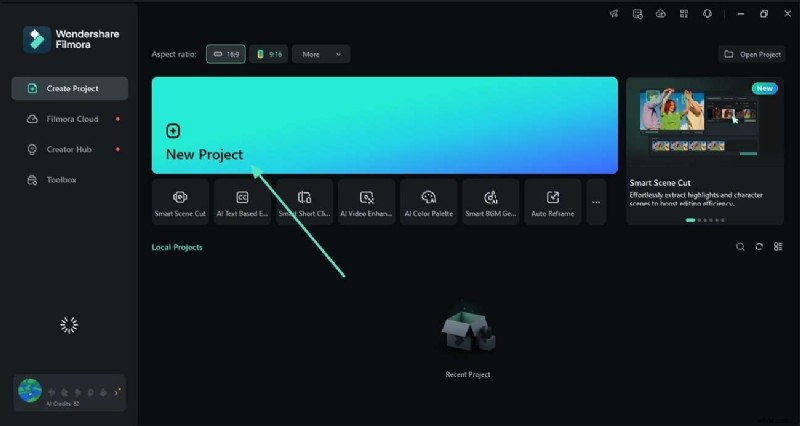Launch Auto Reframe tool

click(x=553, y=202)
